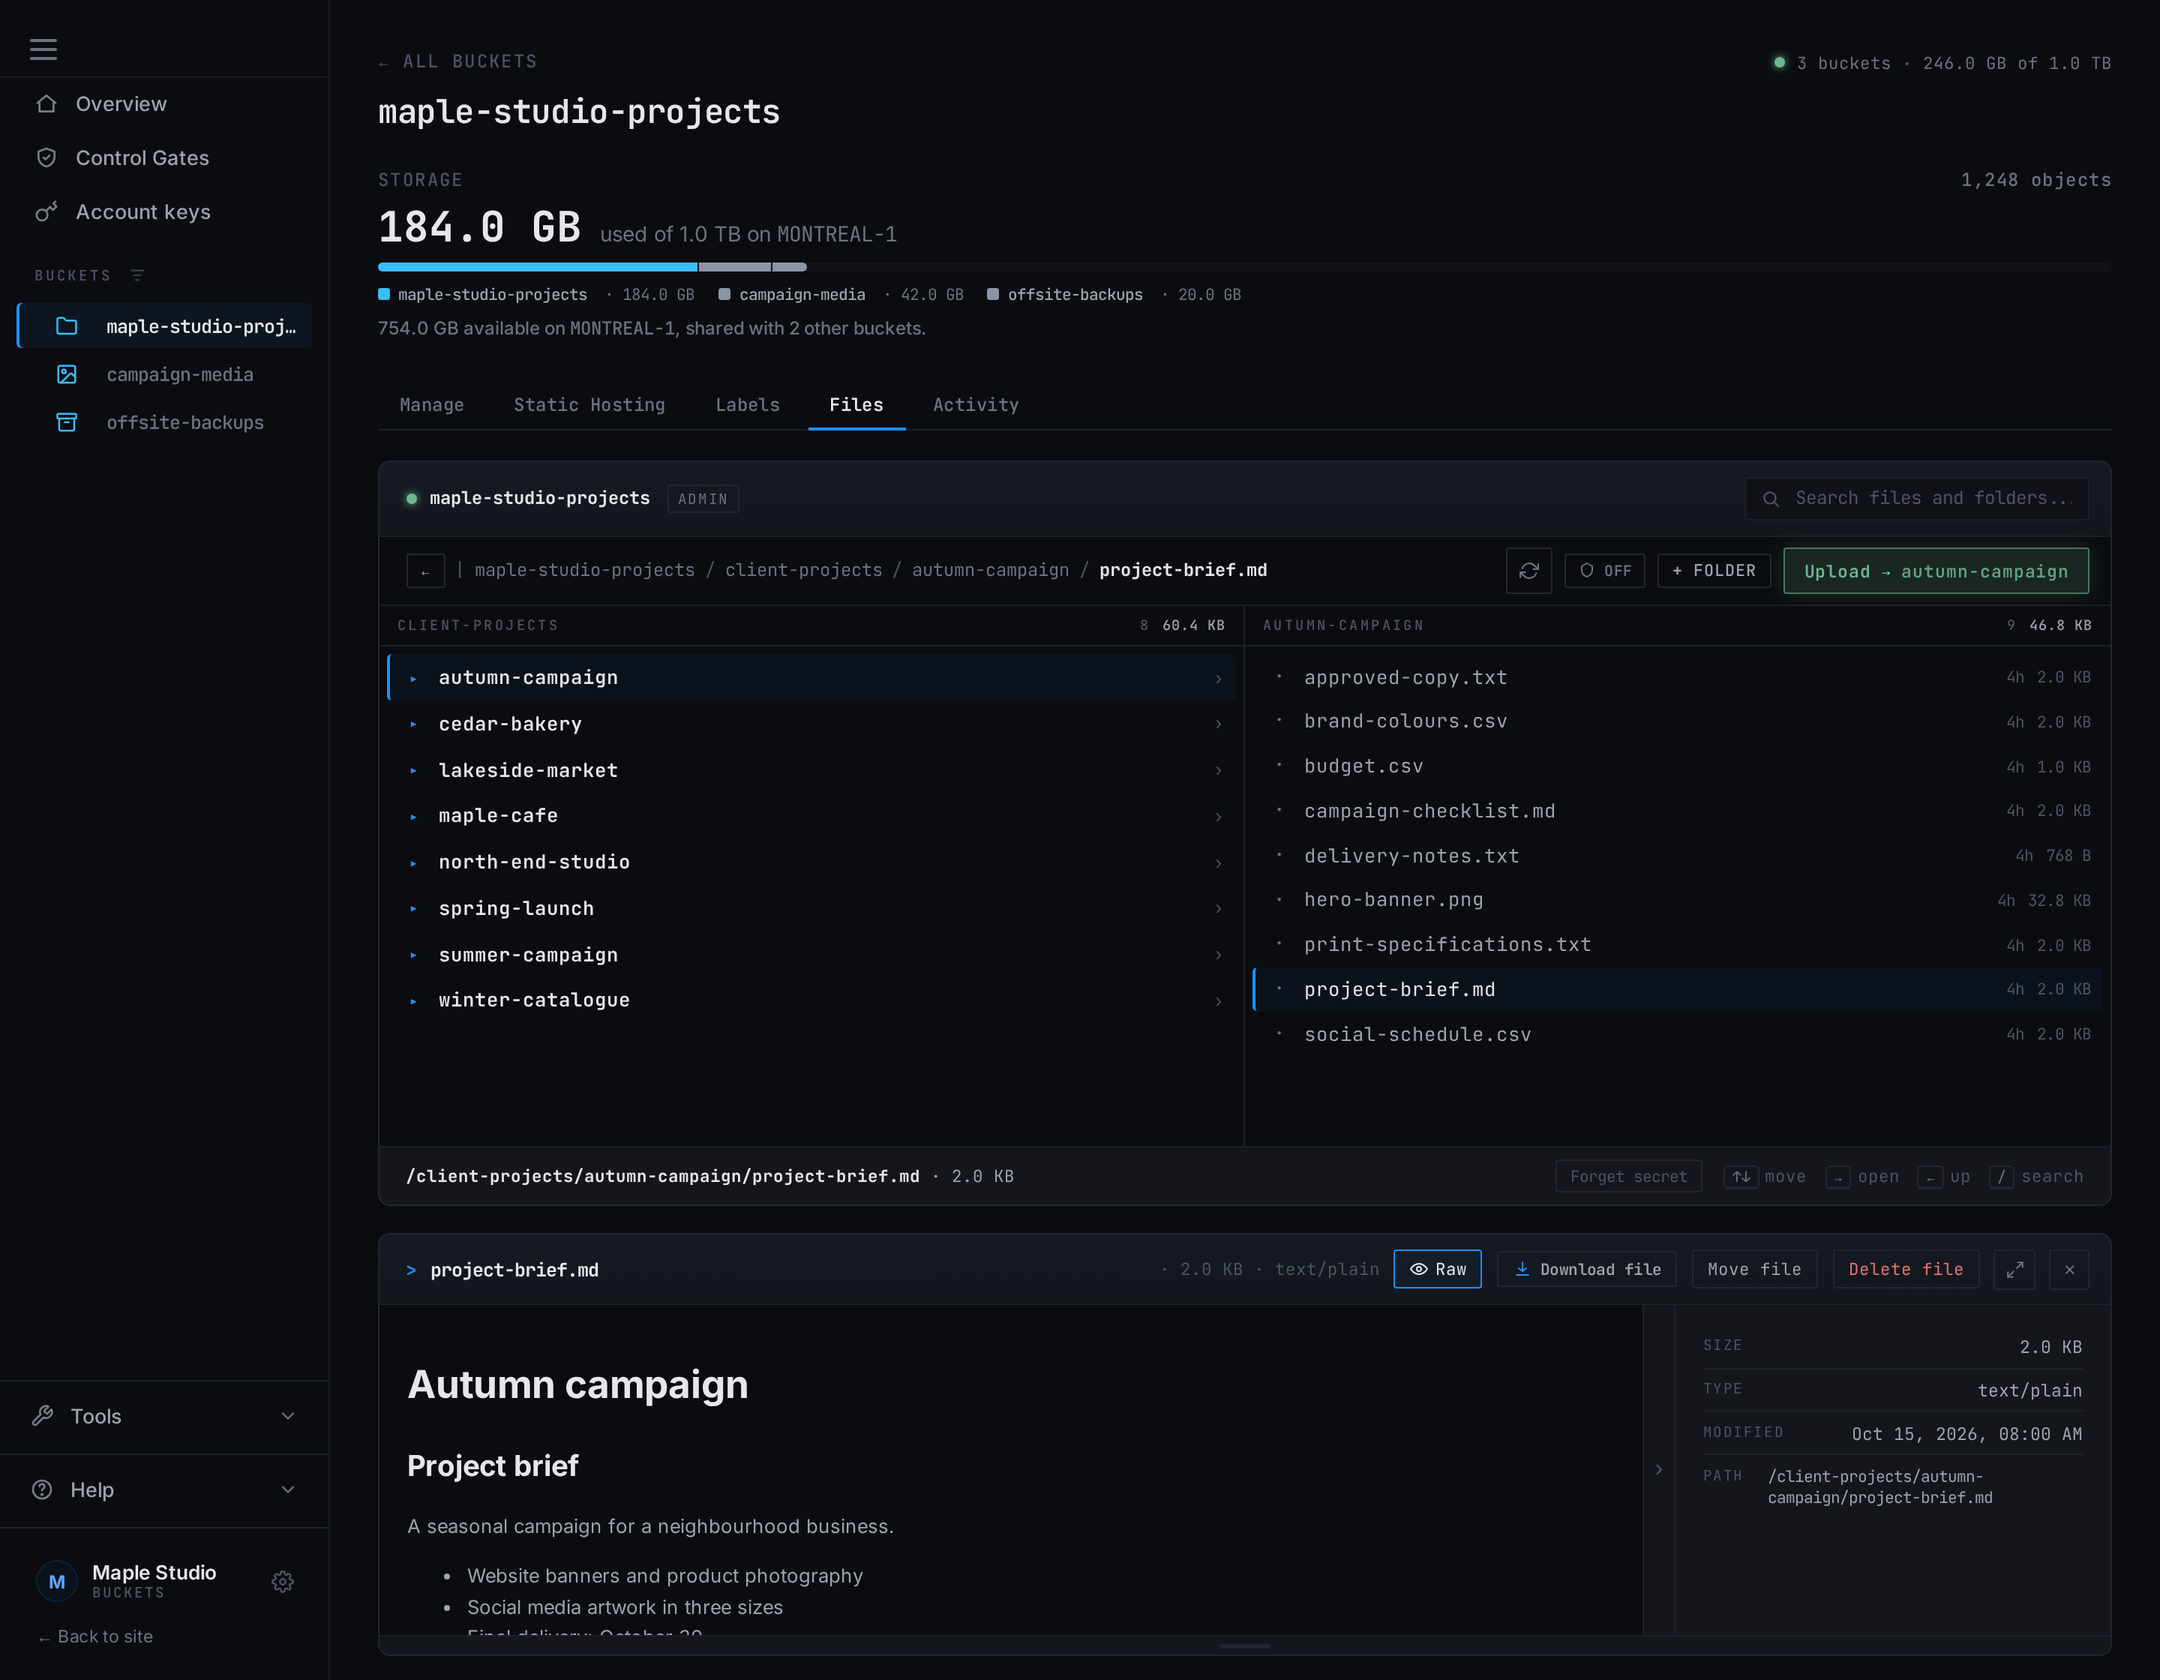The width and height of the screenshot is (2160, 1680).
Task: Click the Control Gates shield icon
Action: (46, 158)
